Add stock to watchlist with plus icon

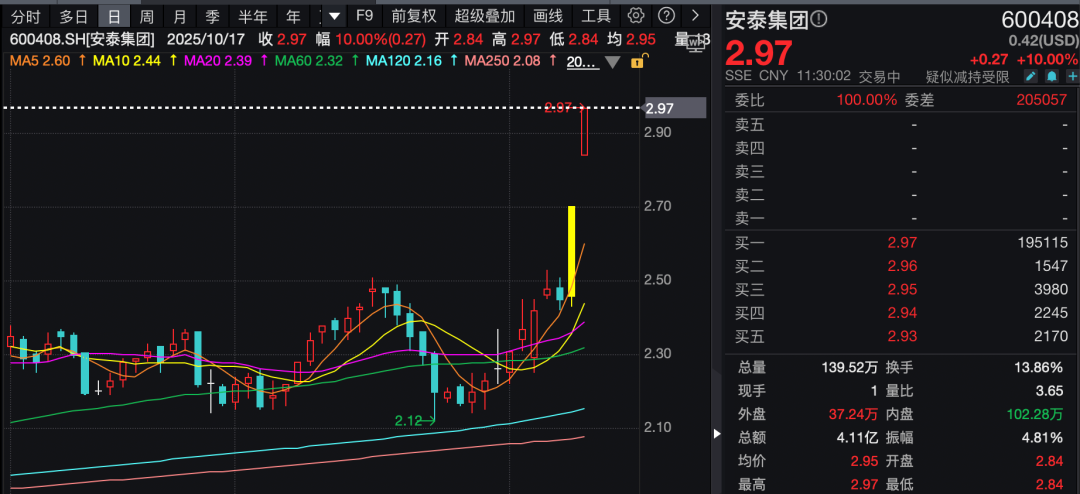point(1069,76)
